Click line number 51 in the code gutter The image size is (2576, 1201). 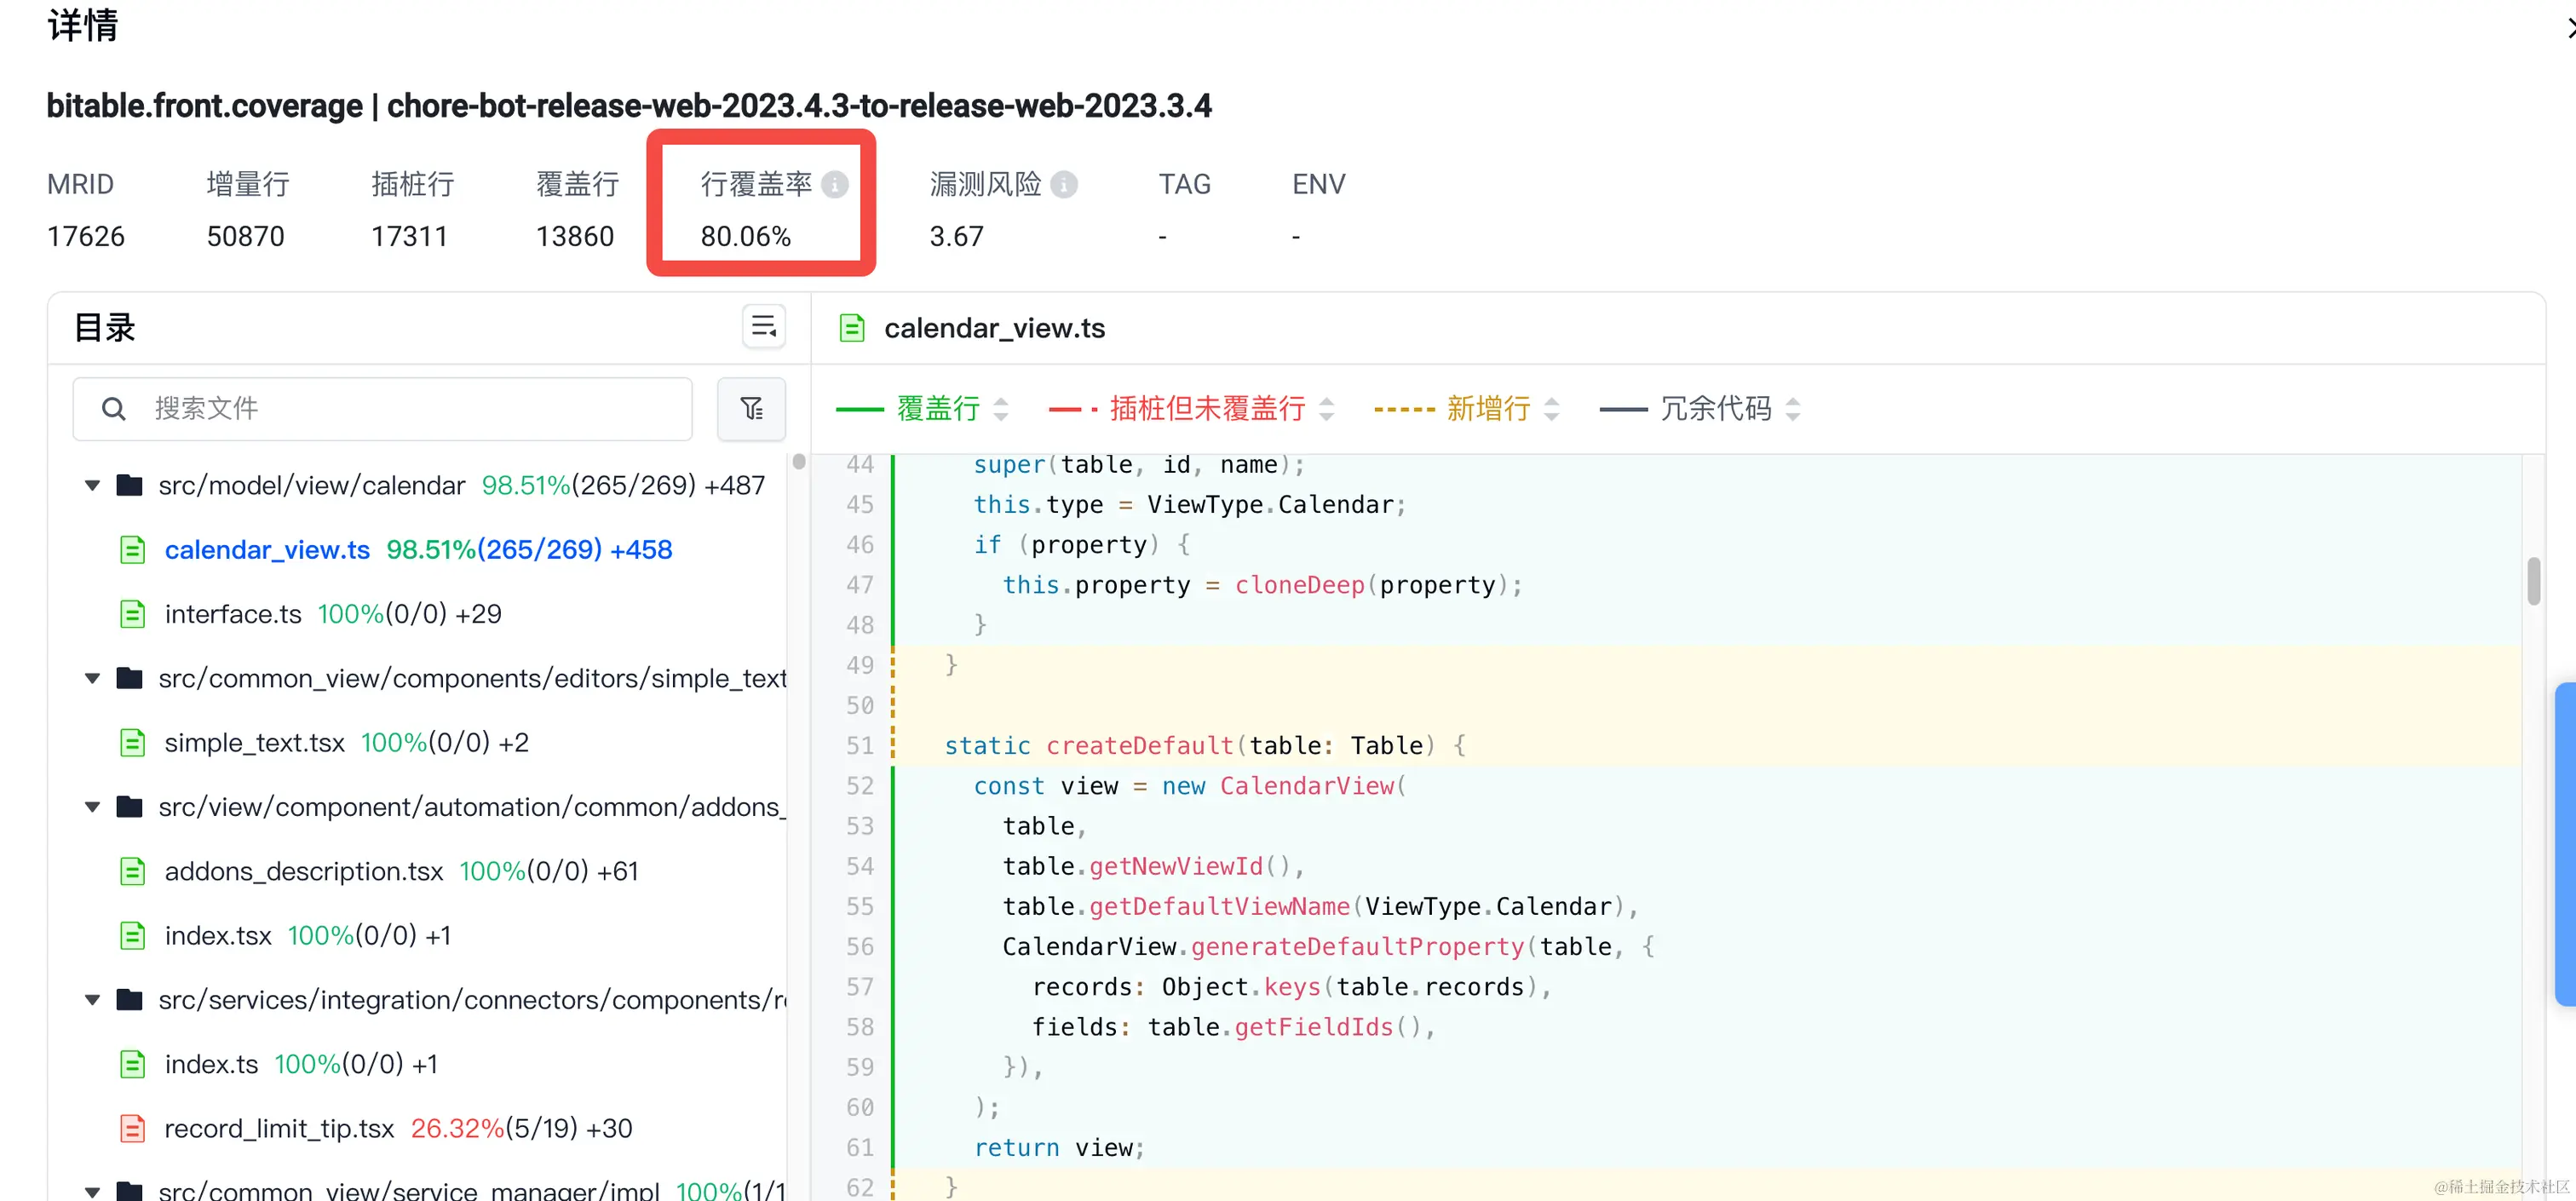(x=860, y=746)
